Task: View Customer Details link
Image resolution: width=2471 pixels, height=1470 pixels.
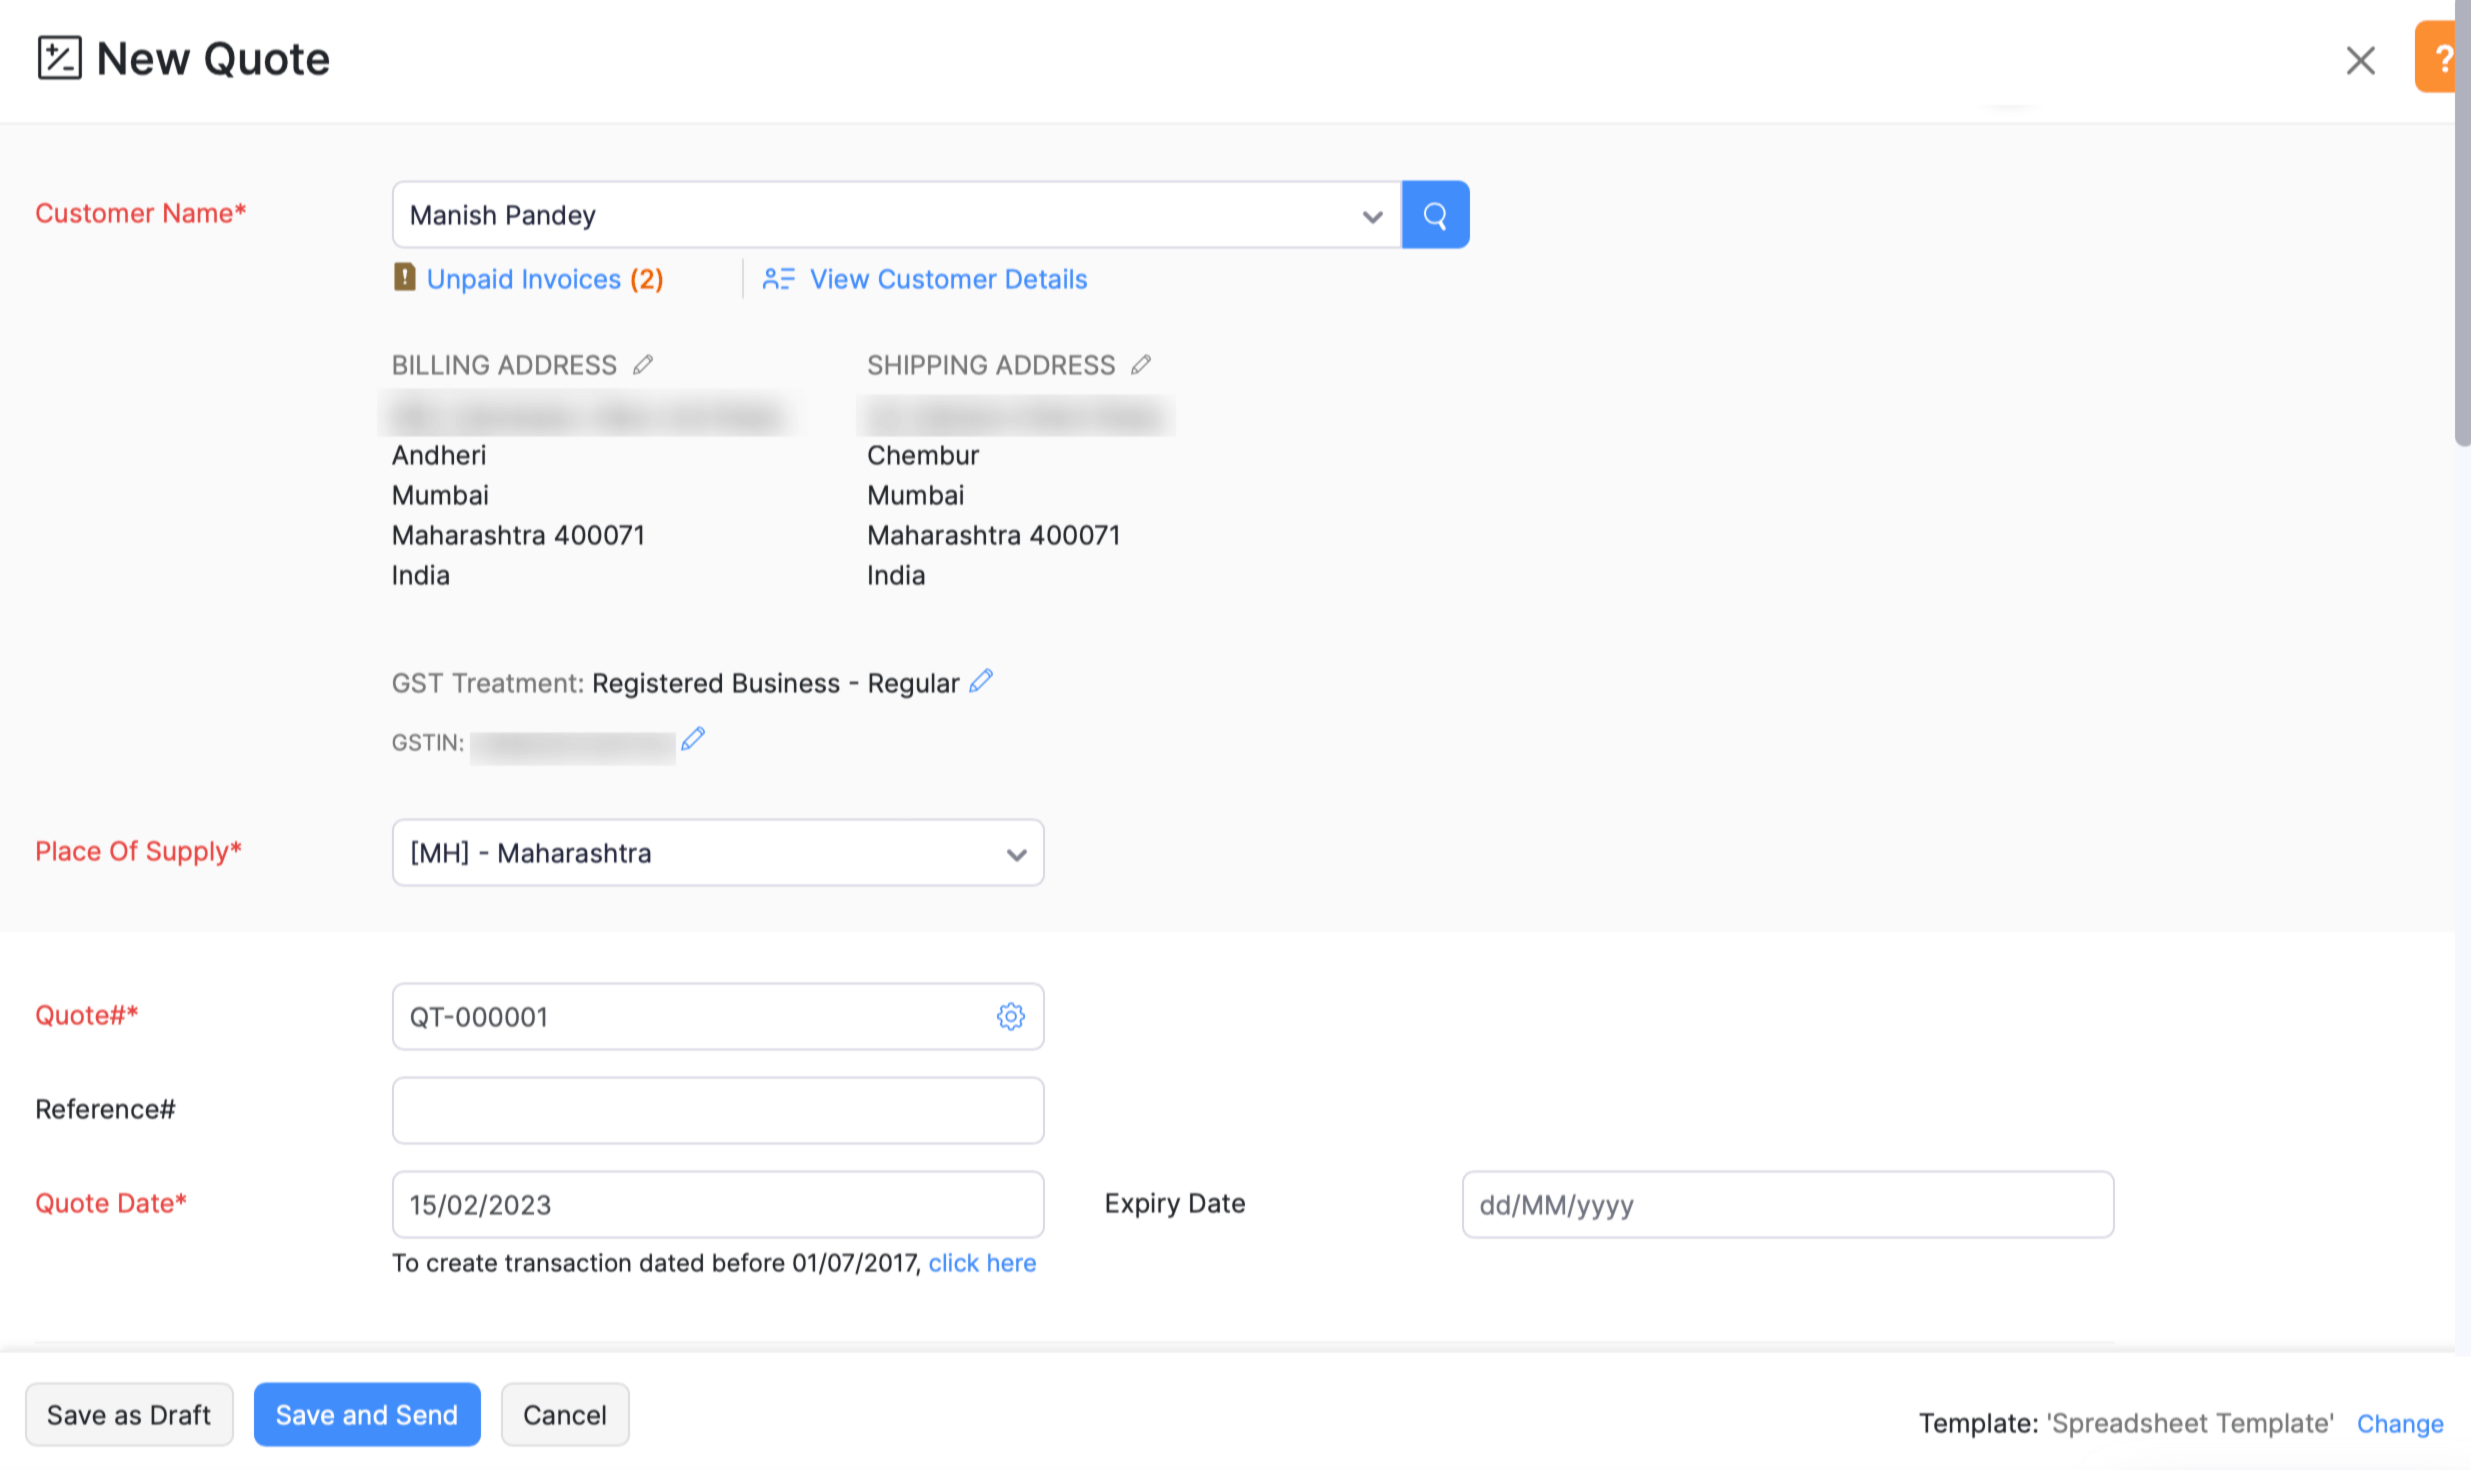Action: [x=946, y=279]
